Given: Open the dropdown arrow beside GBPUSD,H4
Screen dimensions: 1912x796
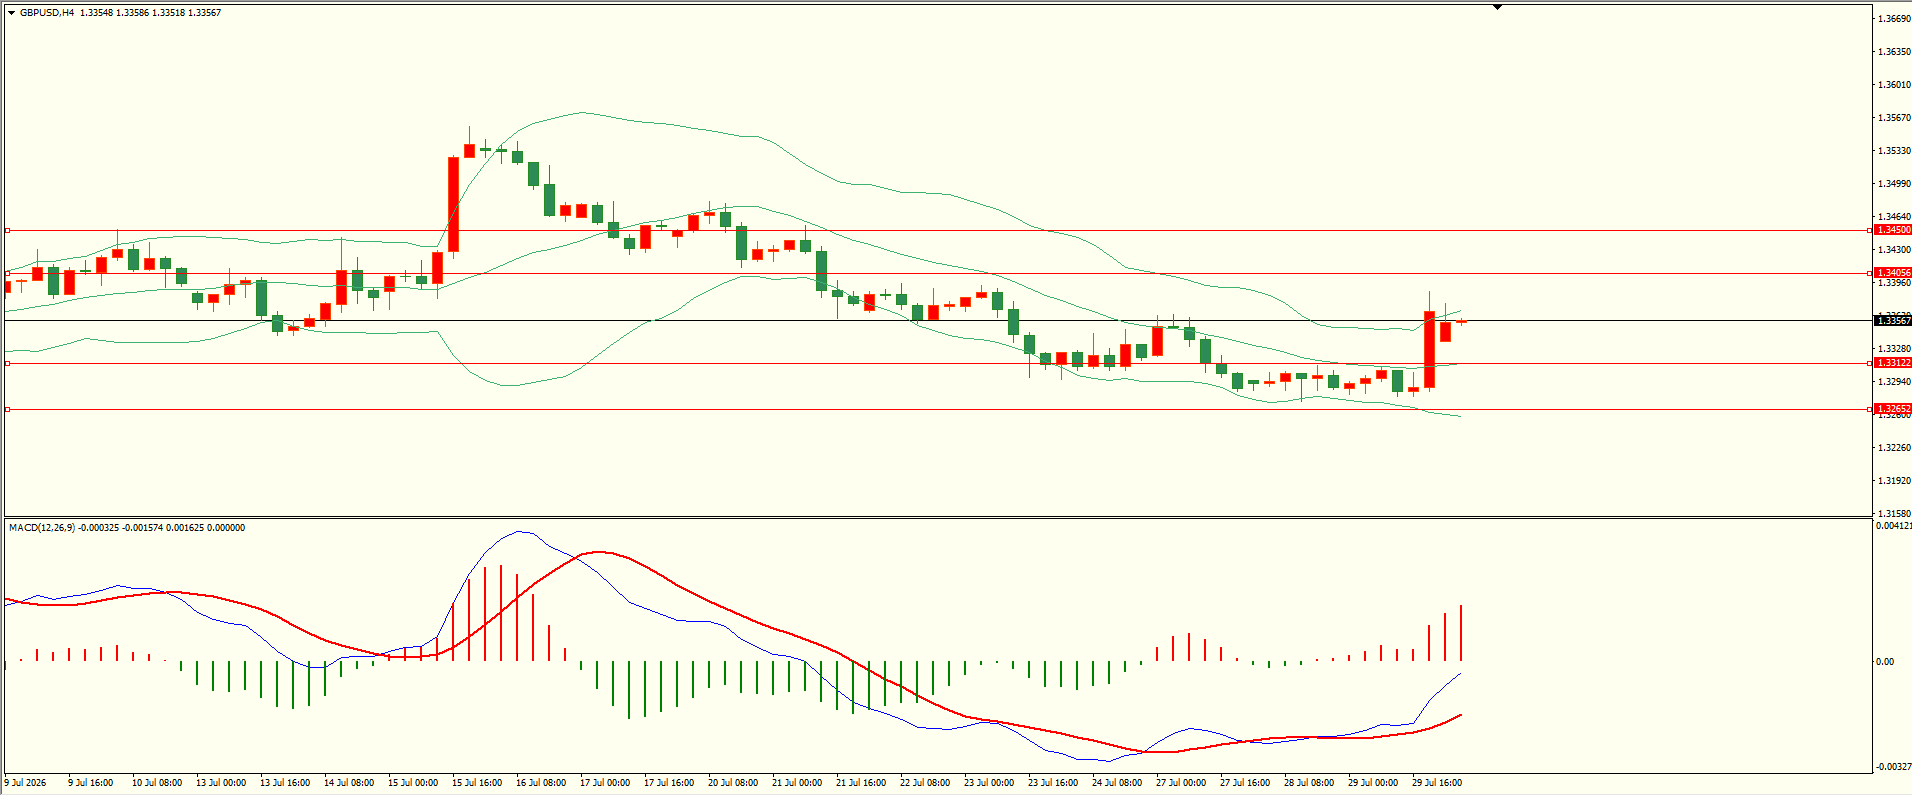Looking at the screenshot, I should pyautogui.click(x=12, y=13).
